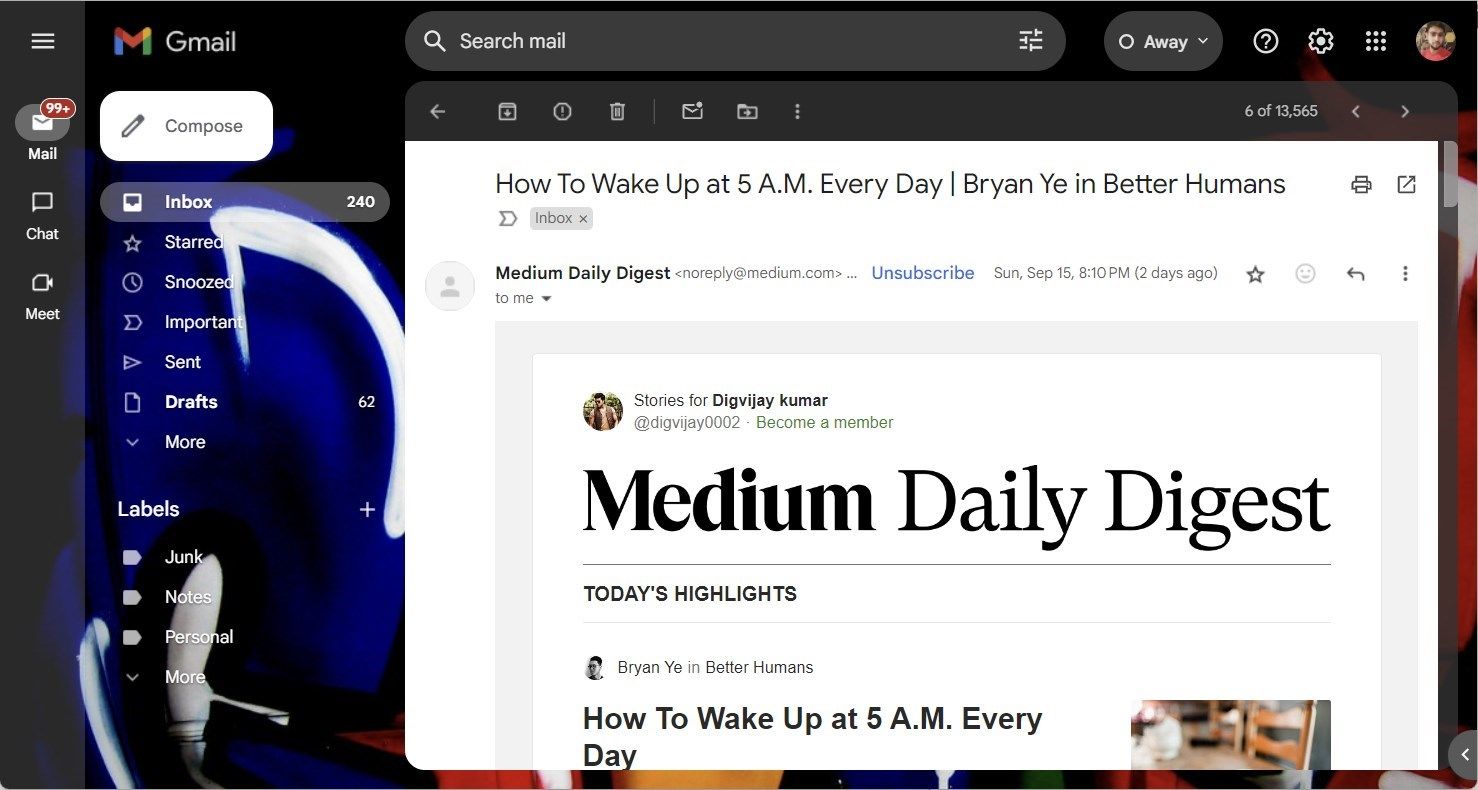Image resolution: width=1478 pixels, height=790 pixels.
Task: Create a new label with plus
Action: [x=367, y=509]
